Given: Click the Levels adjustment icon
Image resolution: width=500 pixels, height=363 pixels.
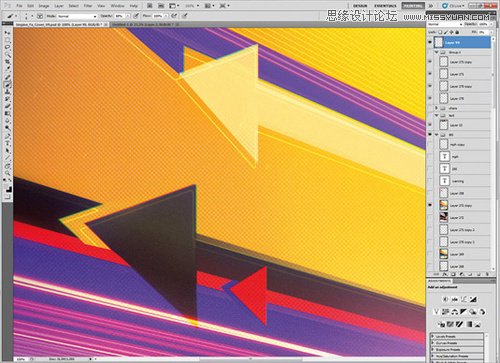Looking at the screenshot, I should tap(454, 299).
